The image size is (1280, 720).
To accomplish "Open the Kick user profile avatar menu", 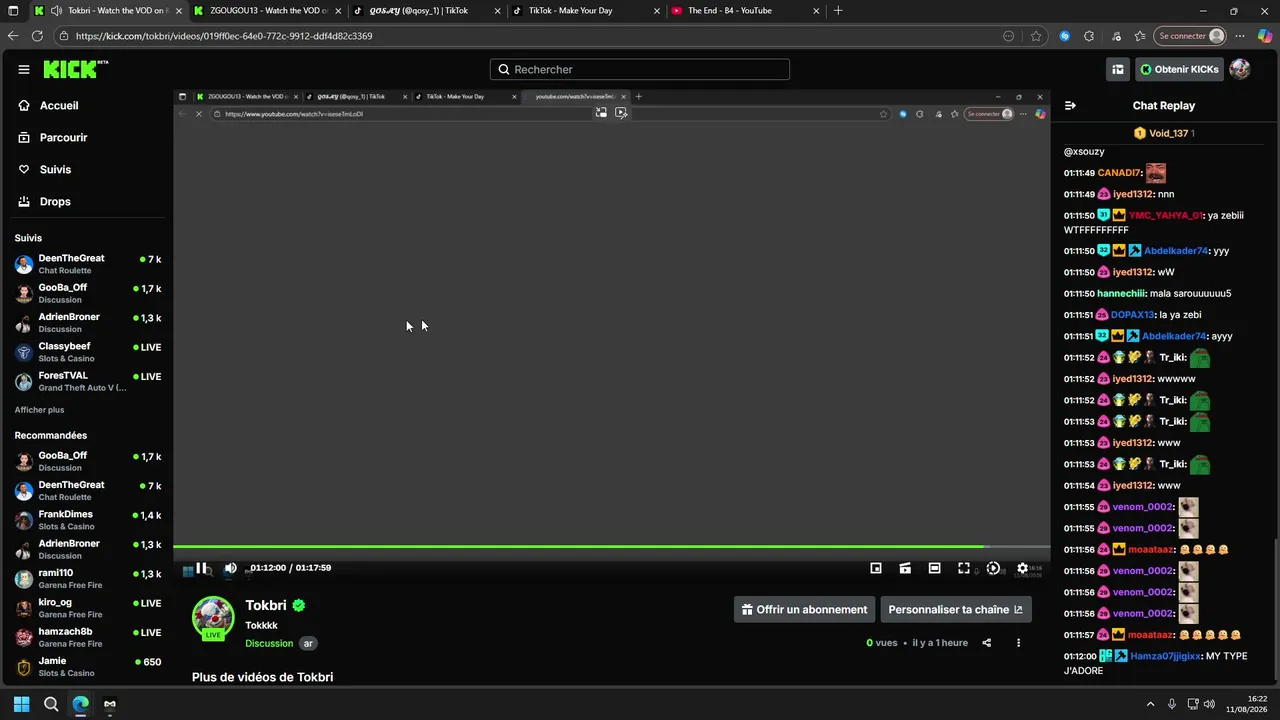I will click(x=1240, y=69).
